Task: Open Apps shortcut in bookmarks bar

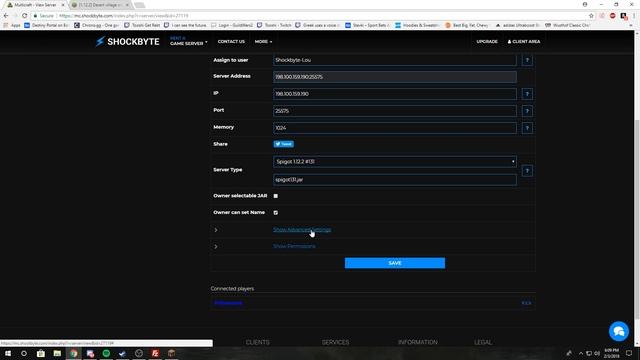Action: 12,25
